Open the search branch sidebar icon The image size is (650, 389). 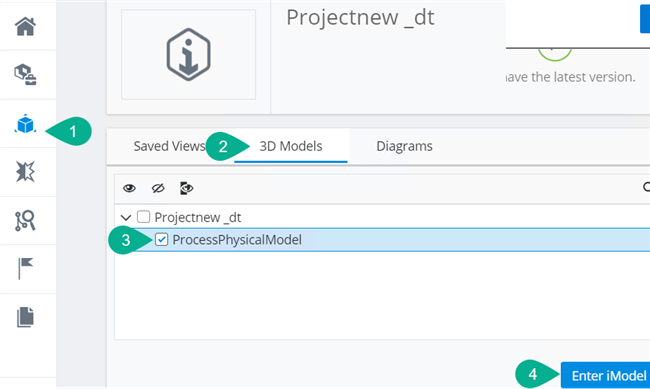[25, 221]
